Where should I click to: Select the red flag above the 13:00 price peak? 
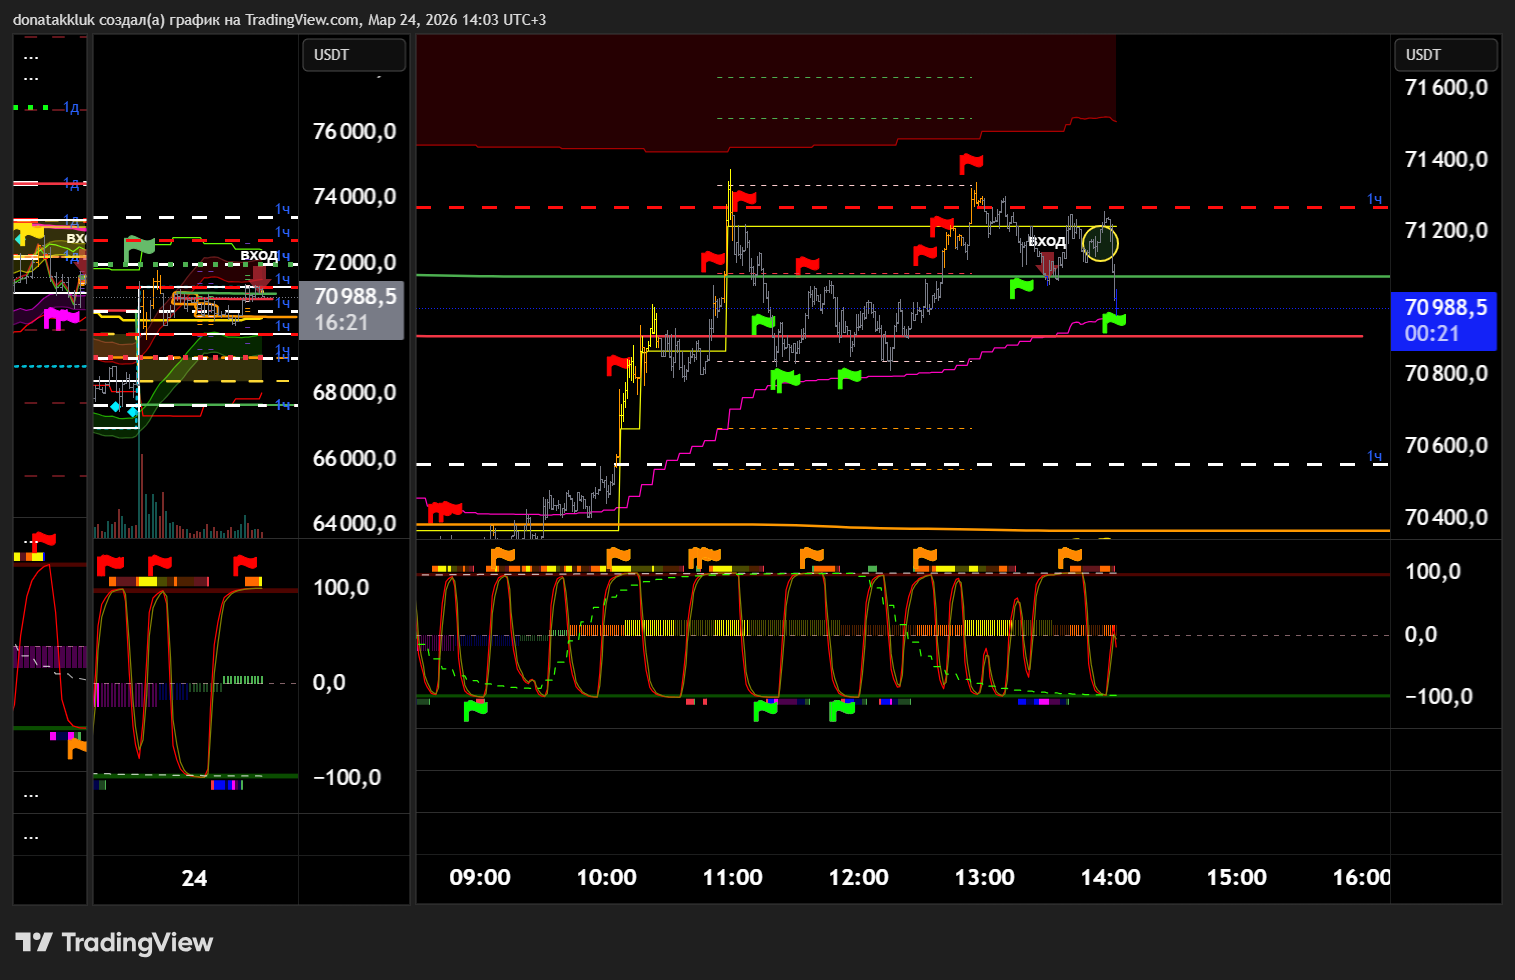(x=970, y=162)
